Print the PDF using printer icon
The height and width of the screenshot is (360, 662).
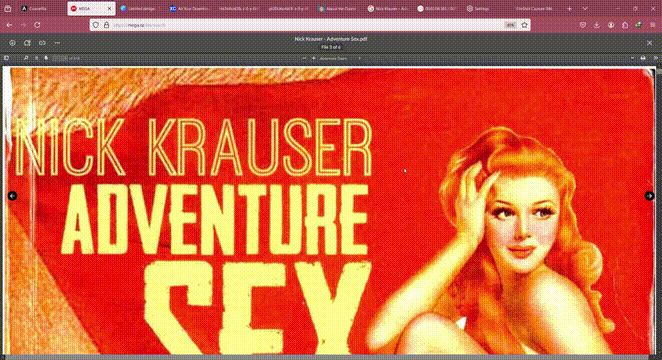point(643,58)
